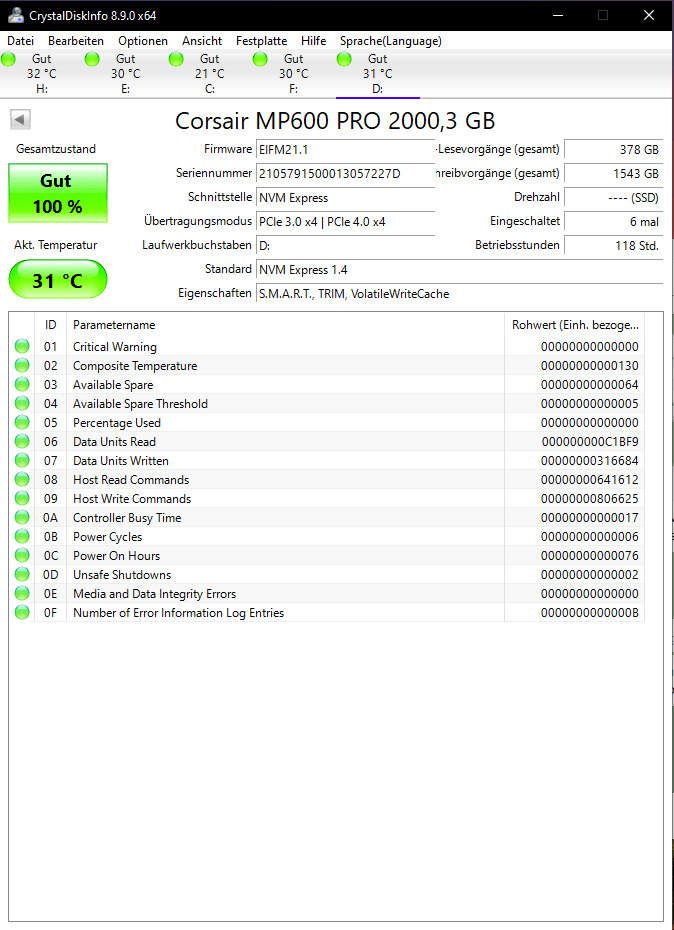Click the Schnittstelle NVM Express field
674x930 pixels.
345,198
